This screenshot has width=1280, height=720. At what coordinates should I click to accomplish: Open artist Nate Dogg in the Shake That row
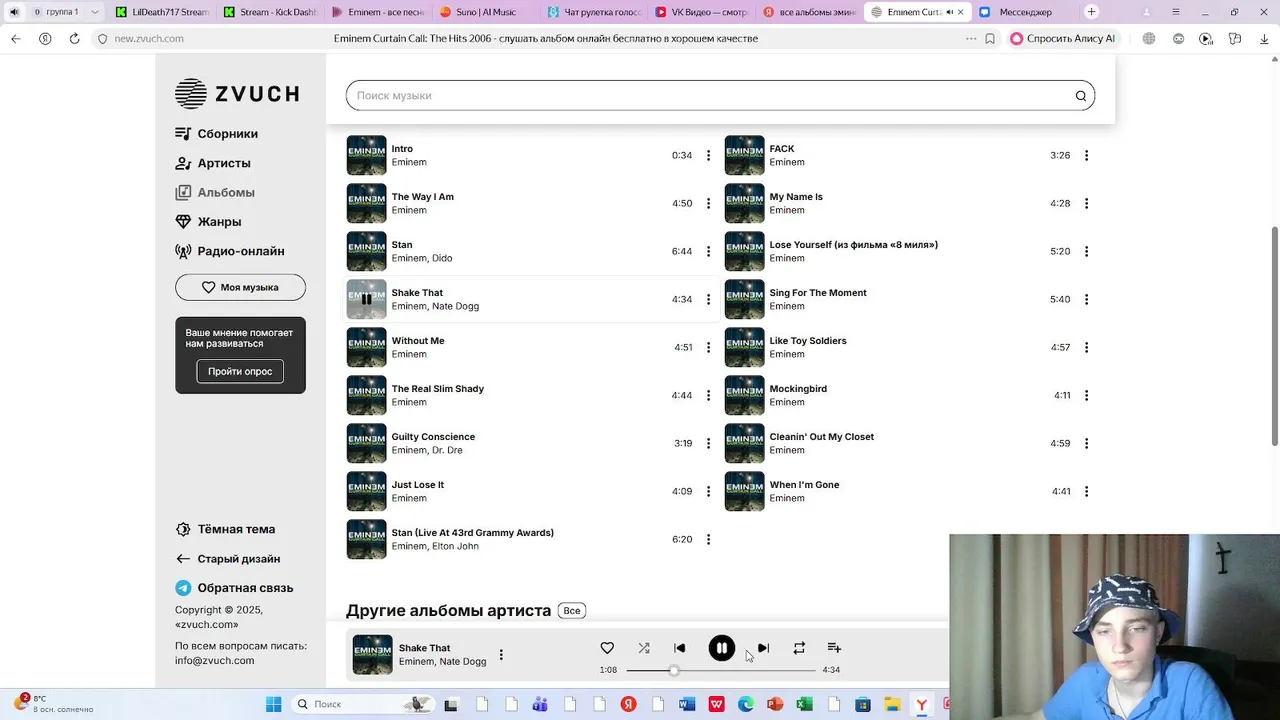point(455,306)
